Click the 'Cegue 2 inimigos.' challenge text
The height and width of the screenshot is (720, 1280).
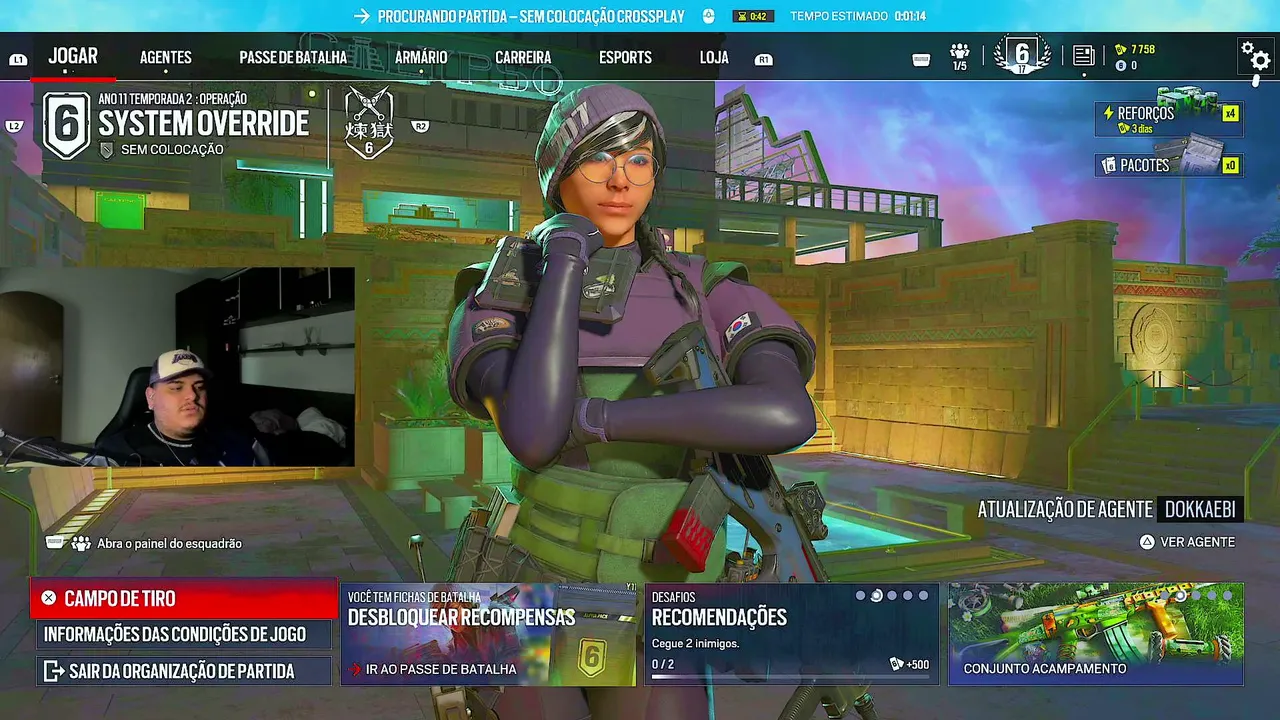(695, 643)
